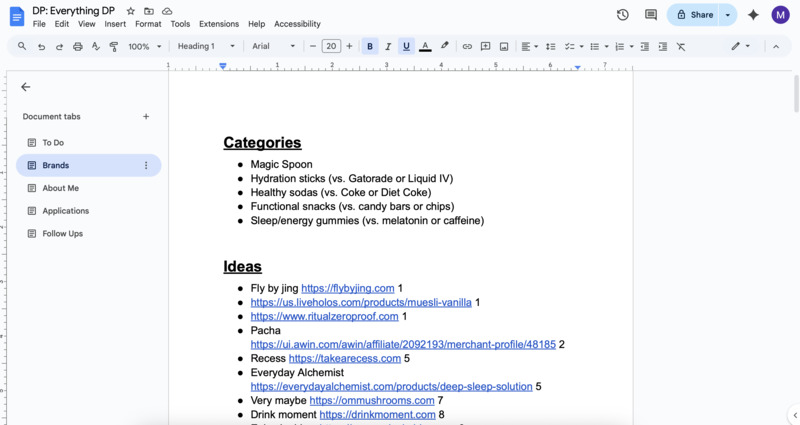Open the editing mode pencil dropdown
This screenshot has width=800, height=425.
pos(740,46)
